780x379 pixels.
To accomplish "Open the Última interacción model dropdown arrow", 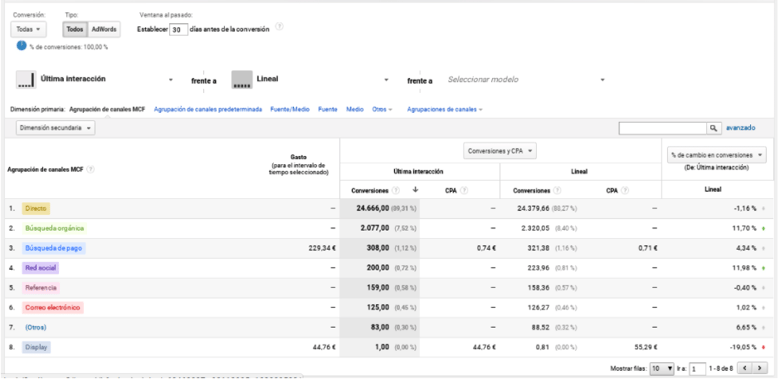I will click(171, 80).
